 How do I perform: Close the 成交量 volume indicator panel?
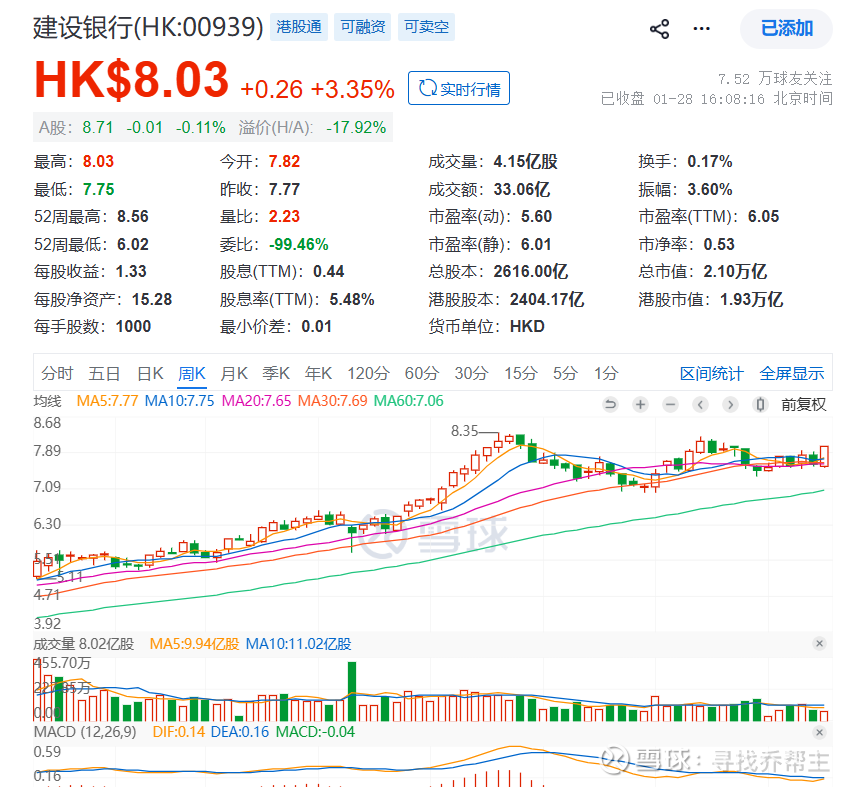pyautogui.click(x=819, y=644)
